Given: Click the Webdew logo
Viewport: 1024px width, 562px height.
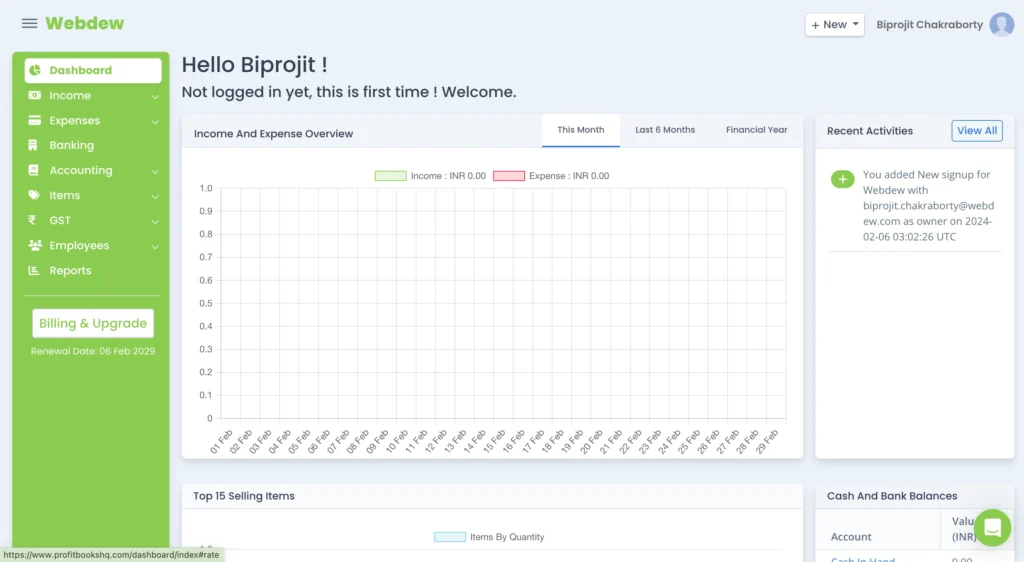Looking at the screenshot, I should point(84,23).
